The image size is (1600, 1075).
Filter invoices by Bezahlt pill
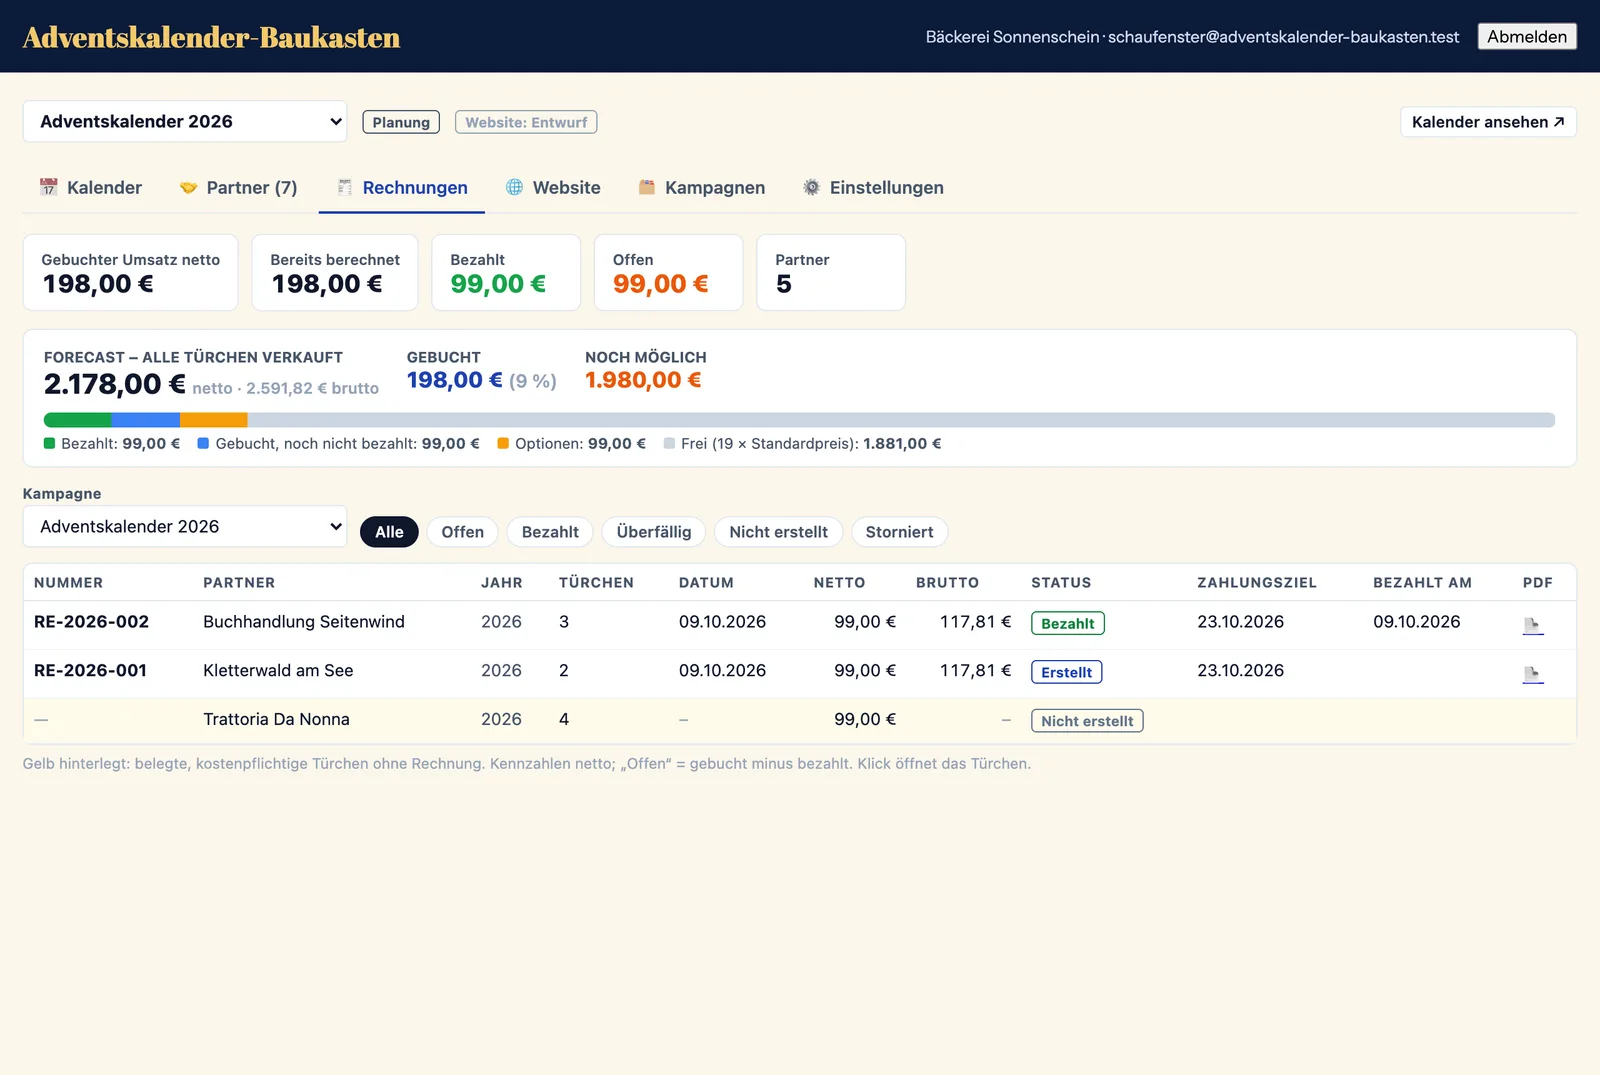[550, 532]
